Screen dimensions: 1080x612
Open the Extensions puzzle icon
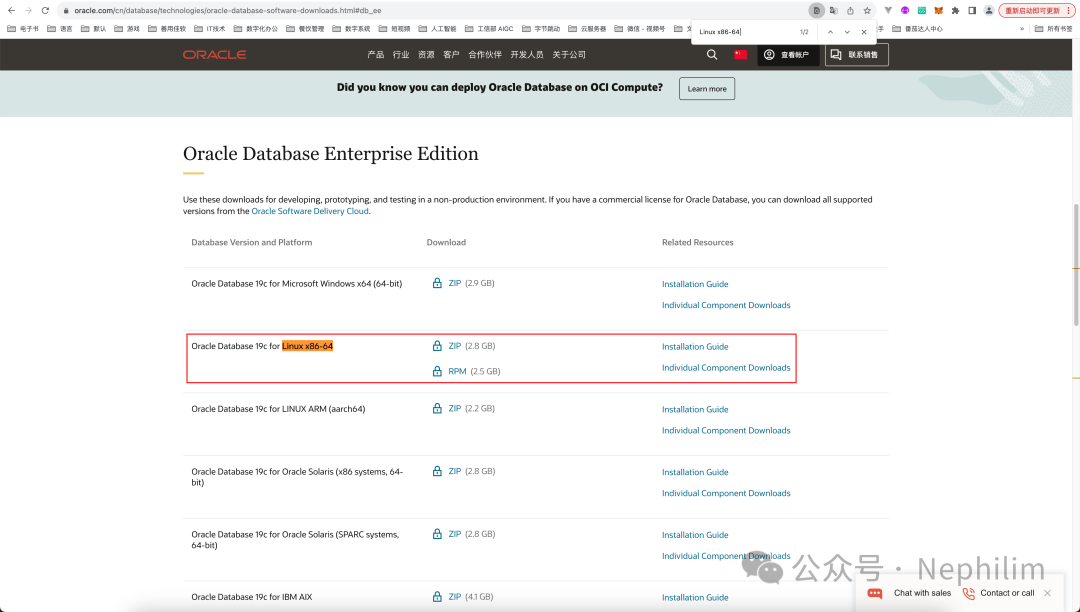[x=955, y=10]
